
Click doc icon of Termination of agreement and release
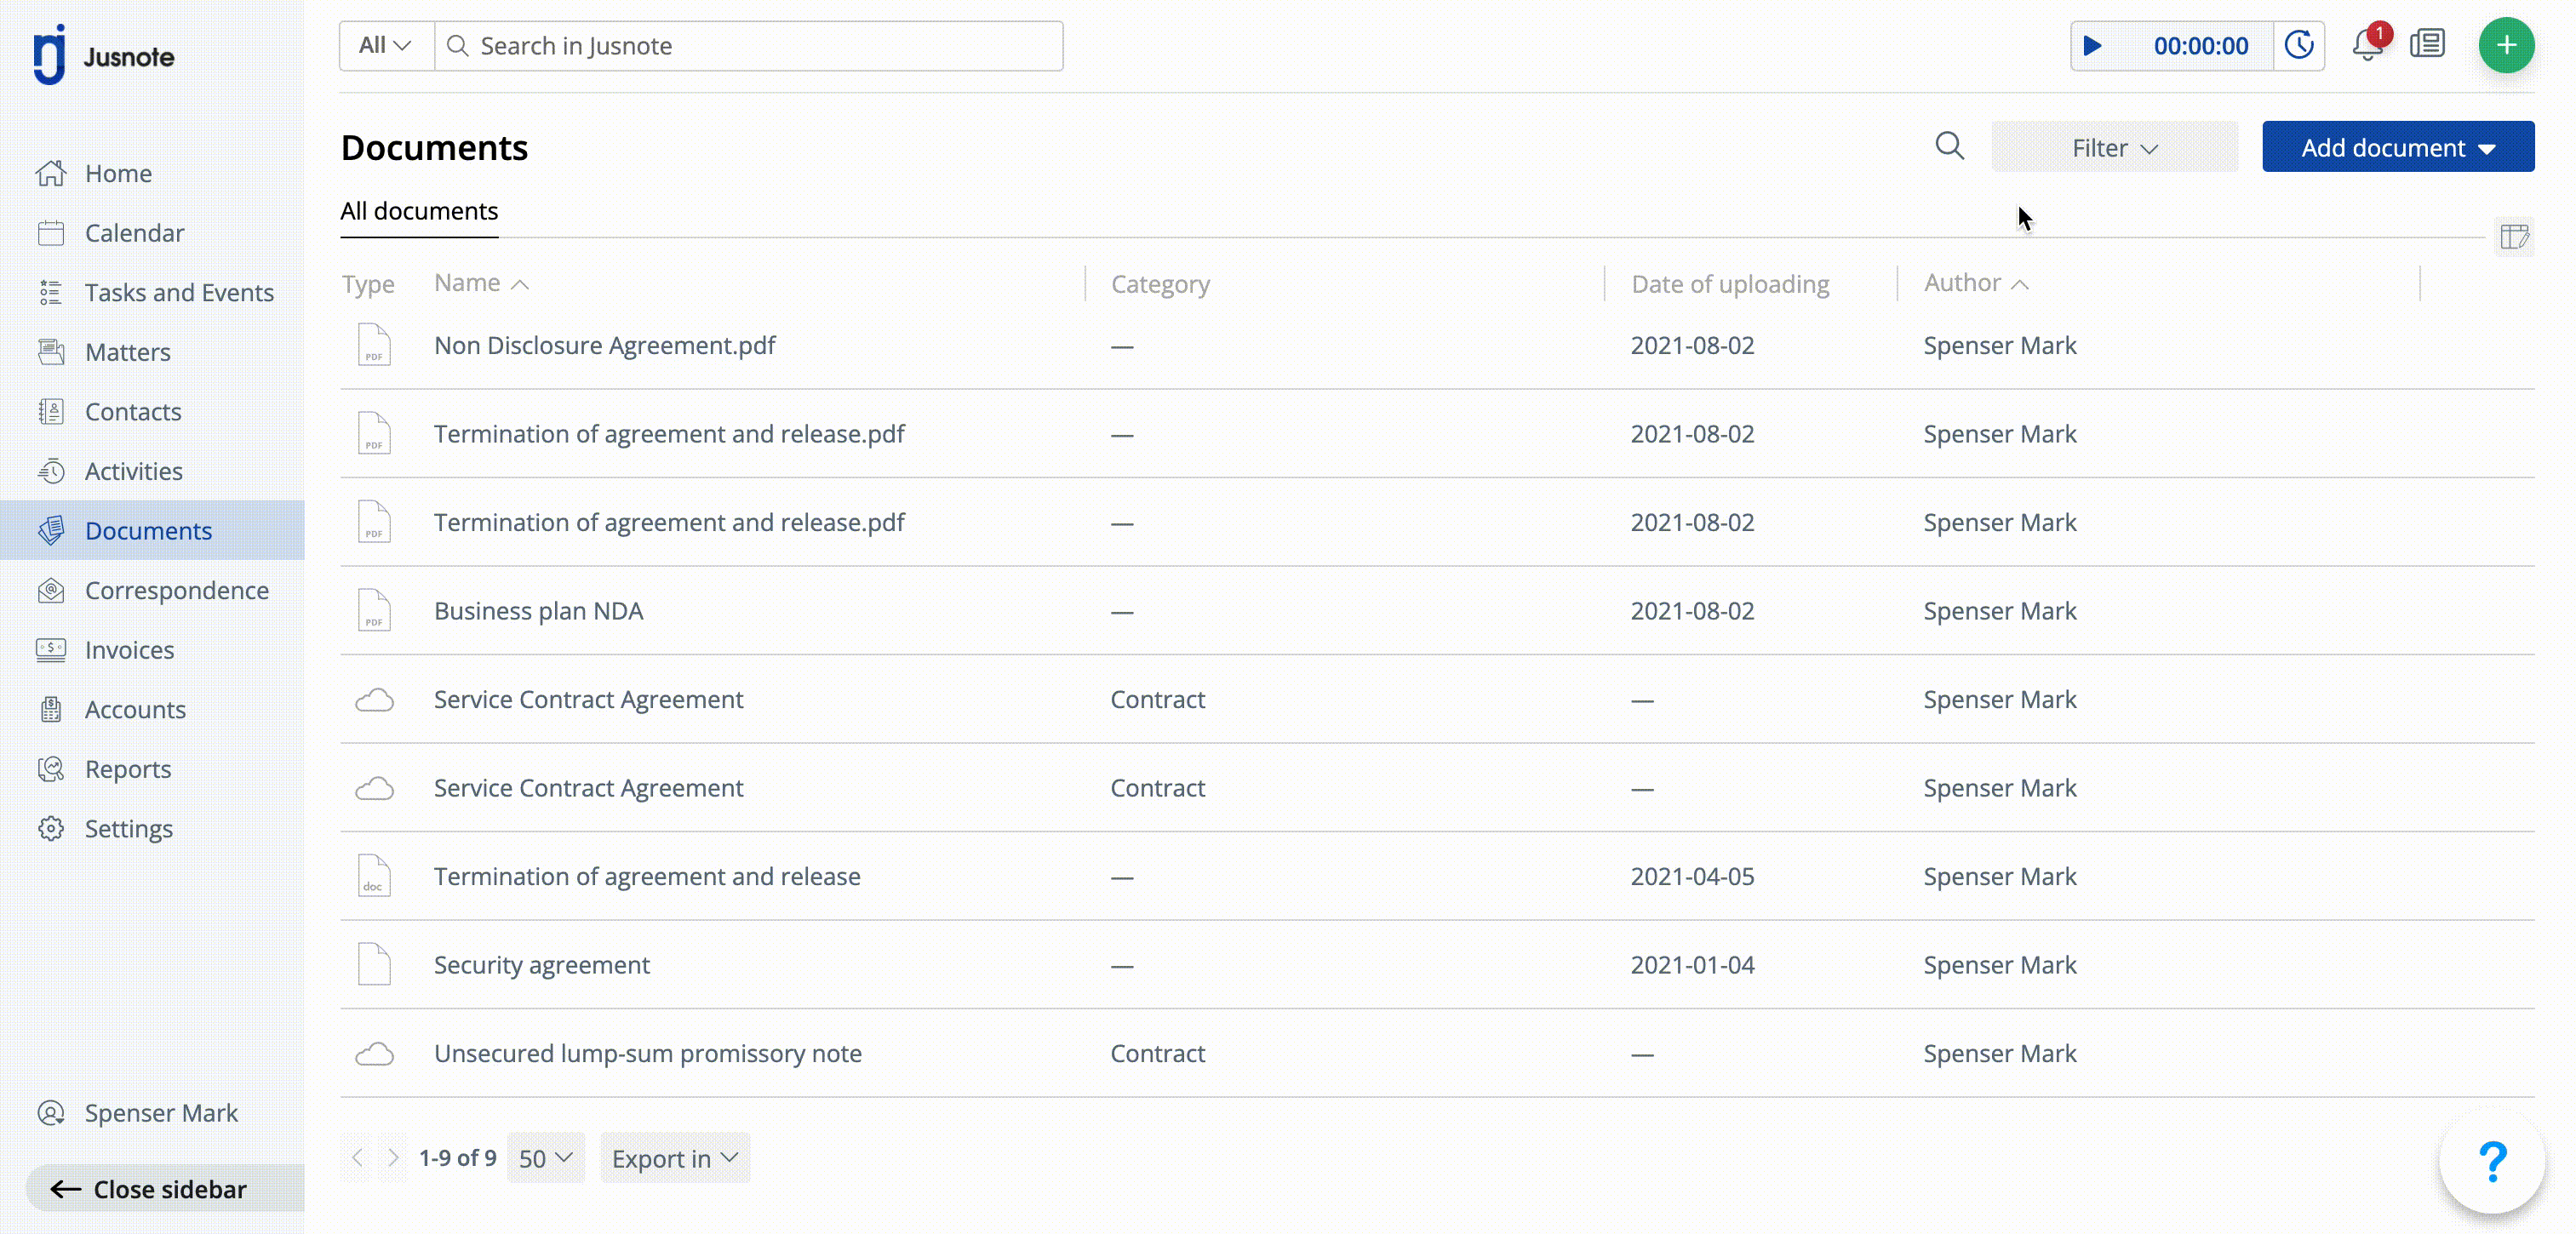(374, 876)
